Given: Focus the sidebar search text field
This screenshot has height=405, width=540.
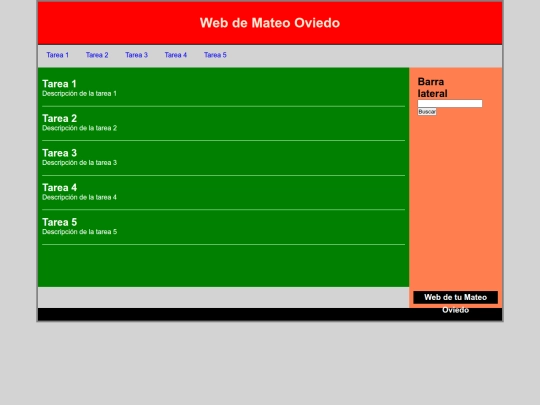Looking at the screenshot, I should [x=450, y=103].
